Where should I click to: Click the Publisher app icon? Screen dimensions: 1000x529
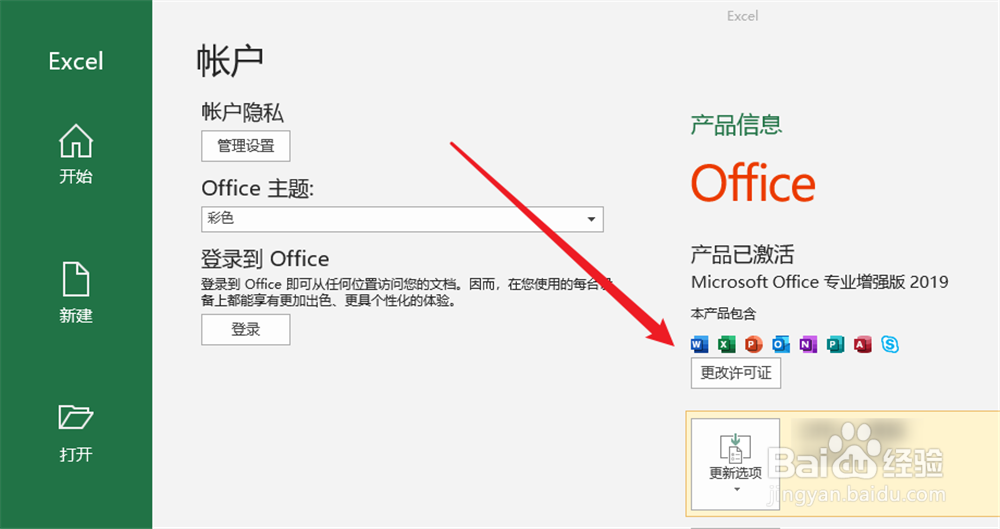coord(835,345)
